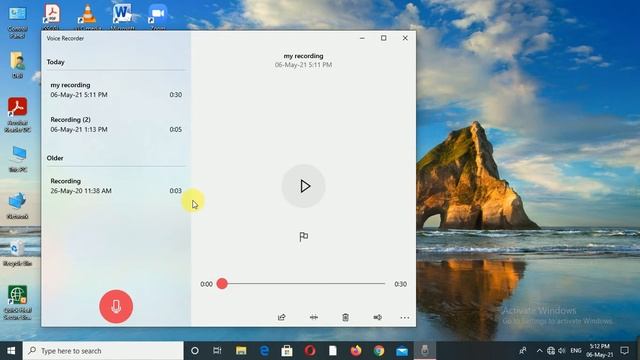The width and height of the screenshot is (640, 360).
Task: Start a new recording with the red microphone button
Action: click(116, 306)
